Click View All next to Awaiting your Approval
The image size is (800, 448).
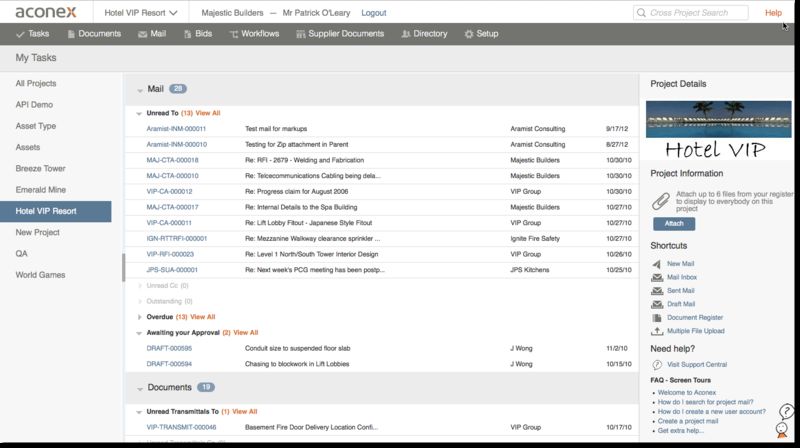(x=245, y=333)
